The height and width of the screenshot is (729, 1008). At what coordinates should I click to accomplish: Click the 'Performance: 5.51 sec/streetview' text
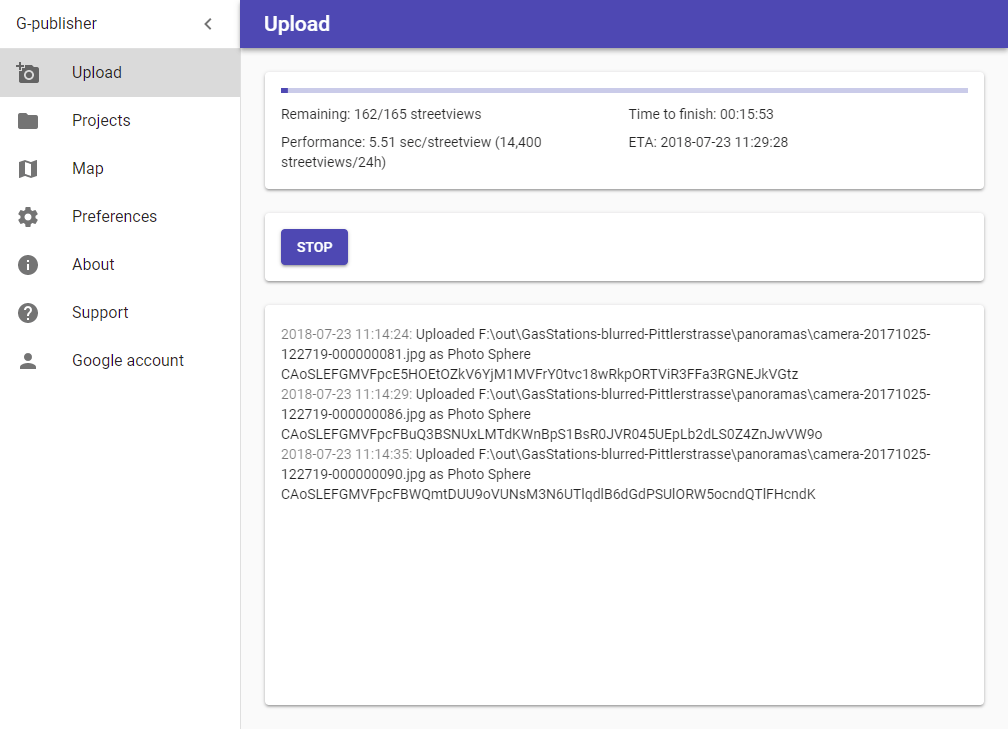[386, 142]
